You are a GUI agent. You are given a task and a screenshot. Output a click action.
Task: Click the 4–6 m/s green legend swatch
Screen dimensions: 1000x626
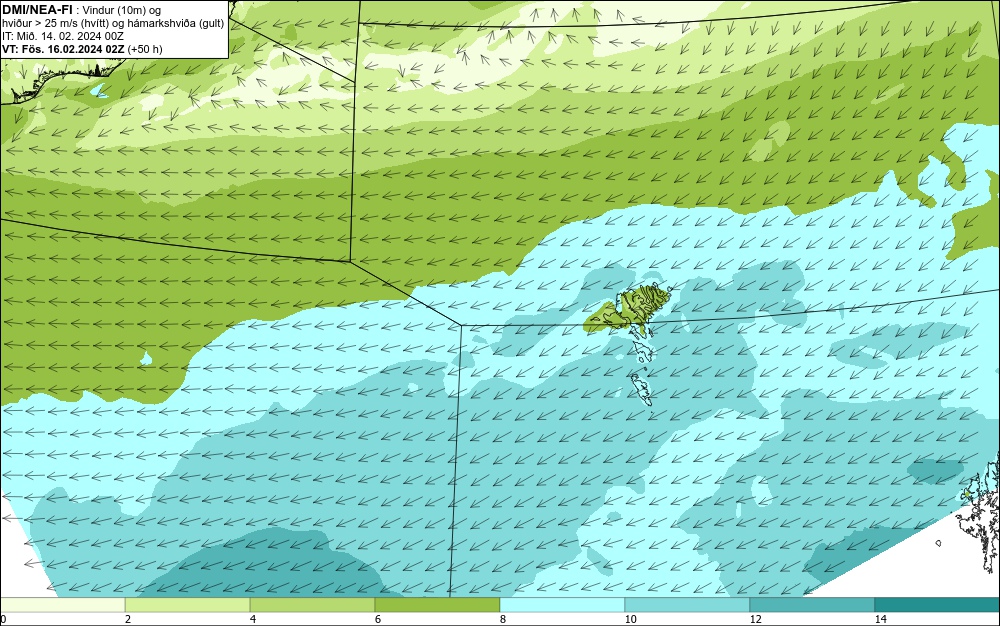point(312,605)
